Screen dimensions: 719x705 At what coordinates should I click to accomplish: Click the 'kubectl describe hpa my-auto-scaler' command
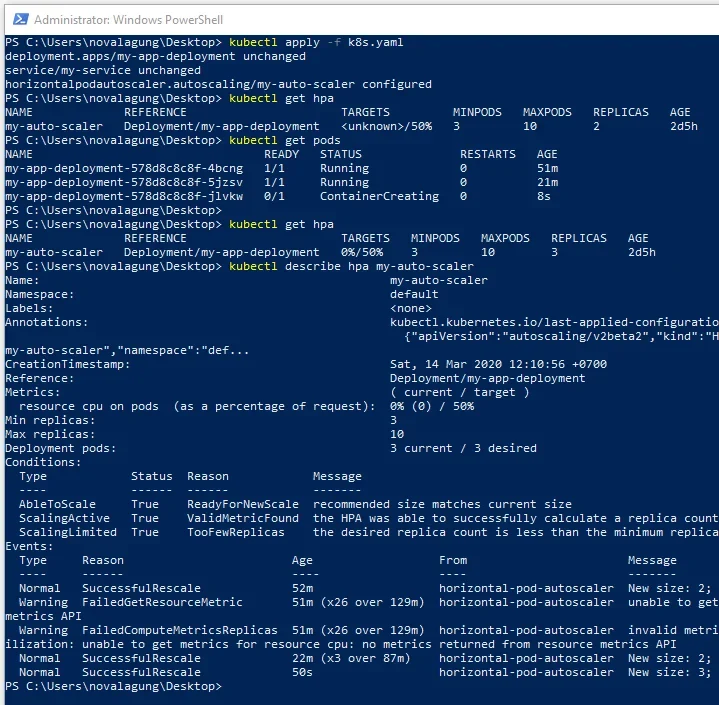pos(351,266)
